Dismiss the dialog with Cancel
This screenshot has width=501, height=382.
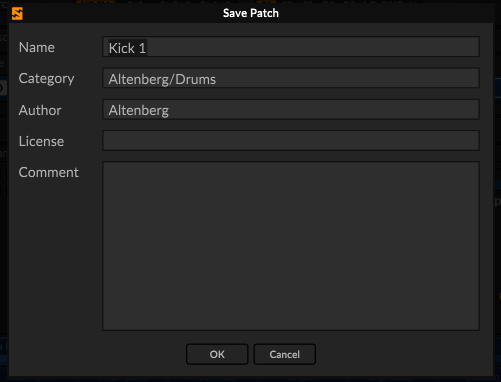285,354
